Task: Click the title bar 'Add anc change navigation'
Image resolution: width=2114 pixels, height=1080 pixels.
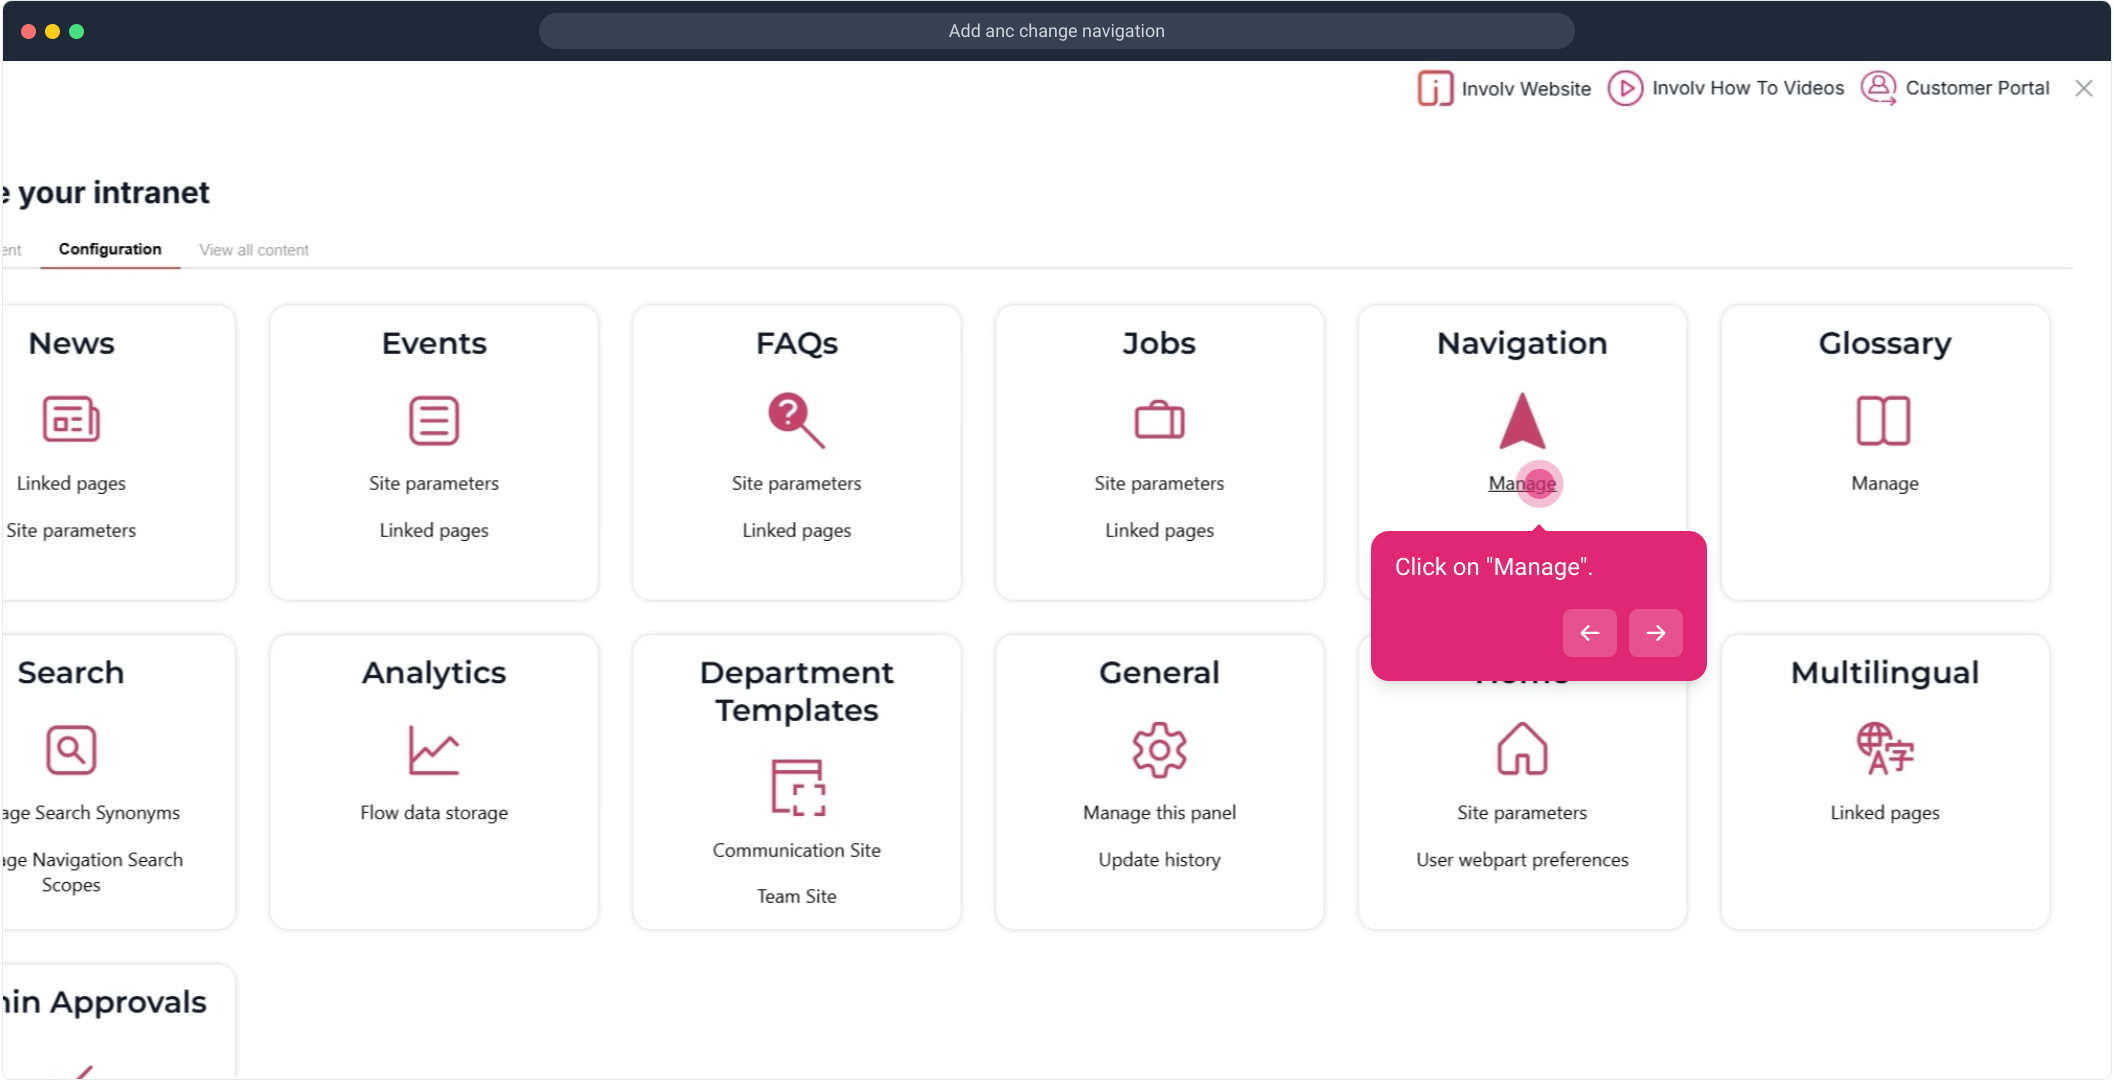Action: coord(1057,31)
